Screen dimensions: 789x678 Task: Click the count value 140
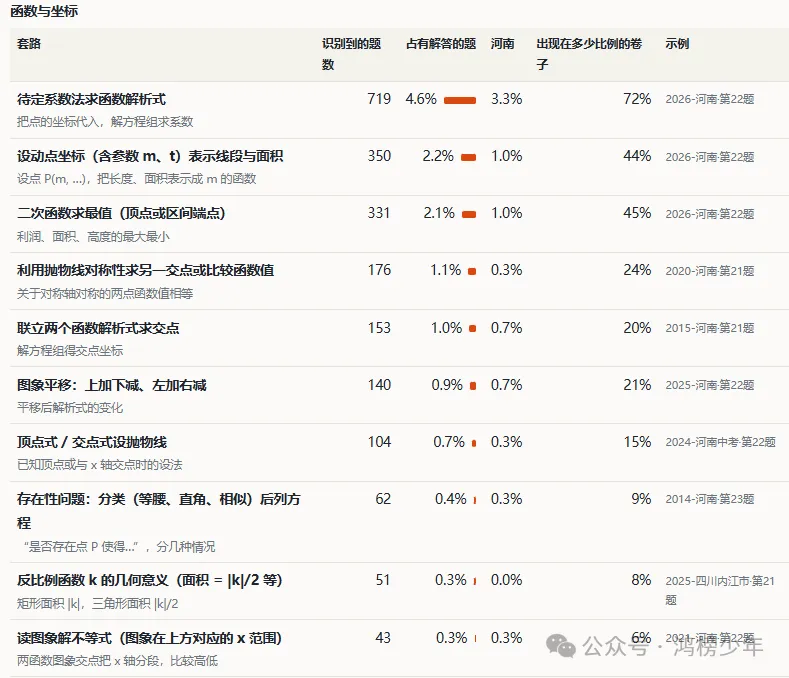click(379, 385)
